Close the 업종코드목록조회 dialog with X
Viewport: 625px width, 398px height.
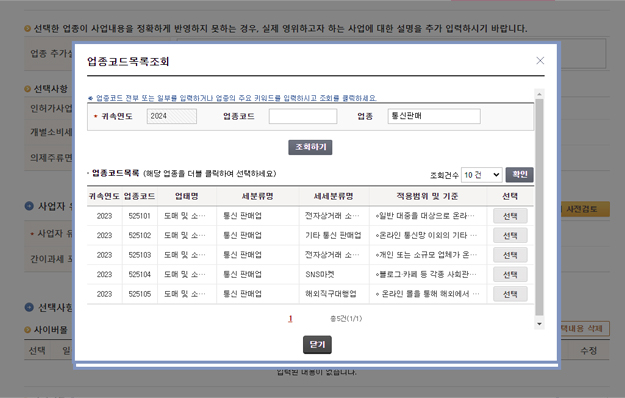540,61
